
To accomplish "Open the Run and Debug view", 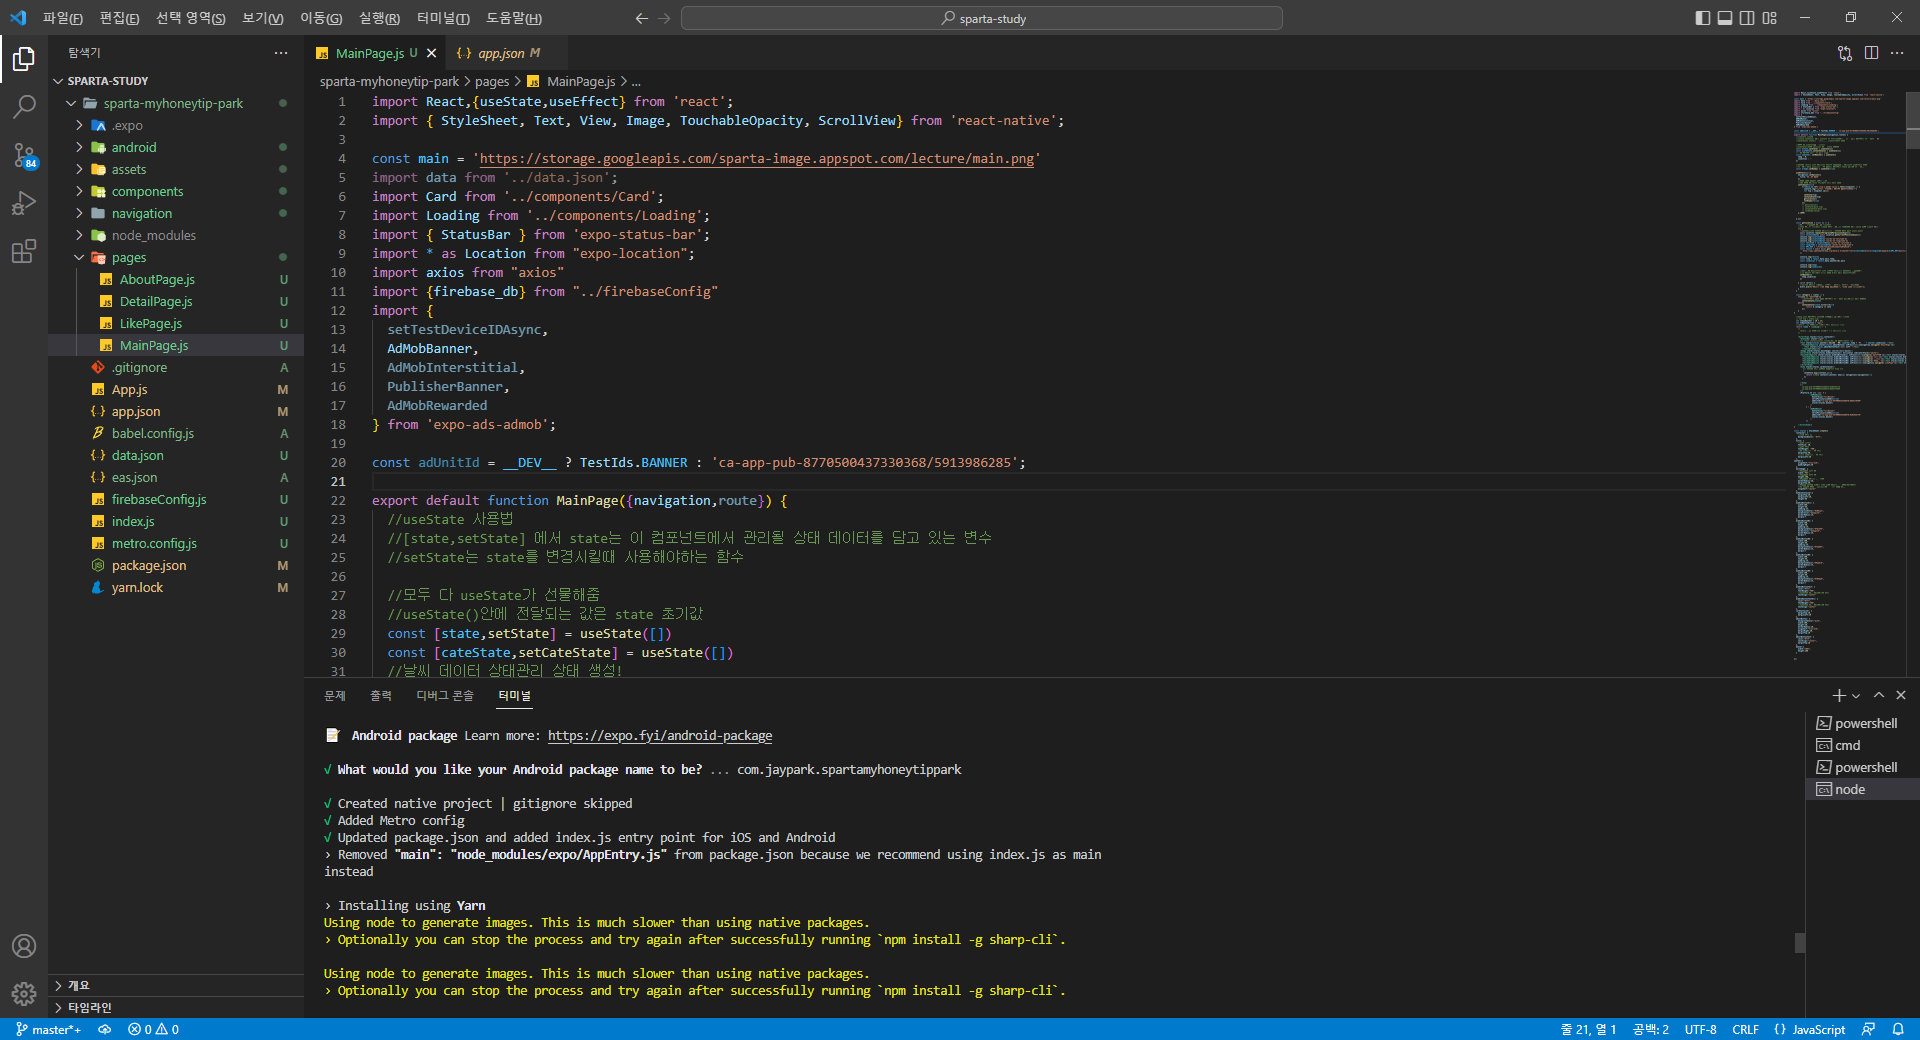I will coord(24,203).
